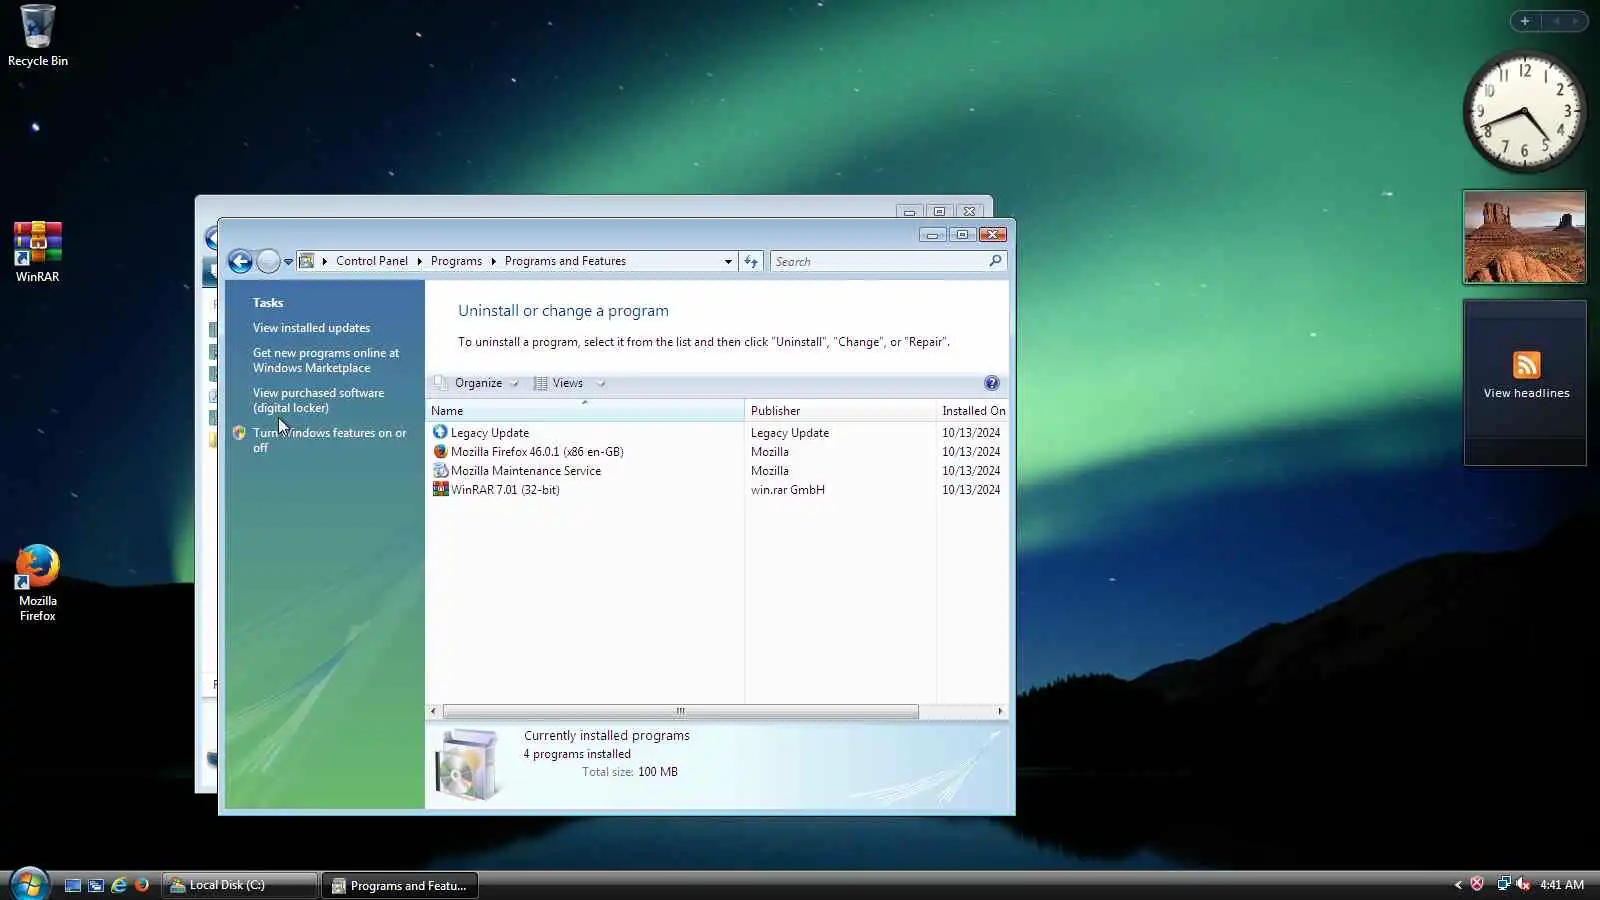Open the recent pages dropdown beside Forward
Viewport: 1600px width, 900px height.
[x=288, y=262]
